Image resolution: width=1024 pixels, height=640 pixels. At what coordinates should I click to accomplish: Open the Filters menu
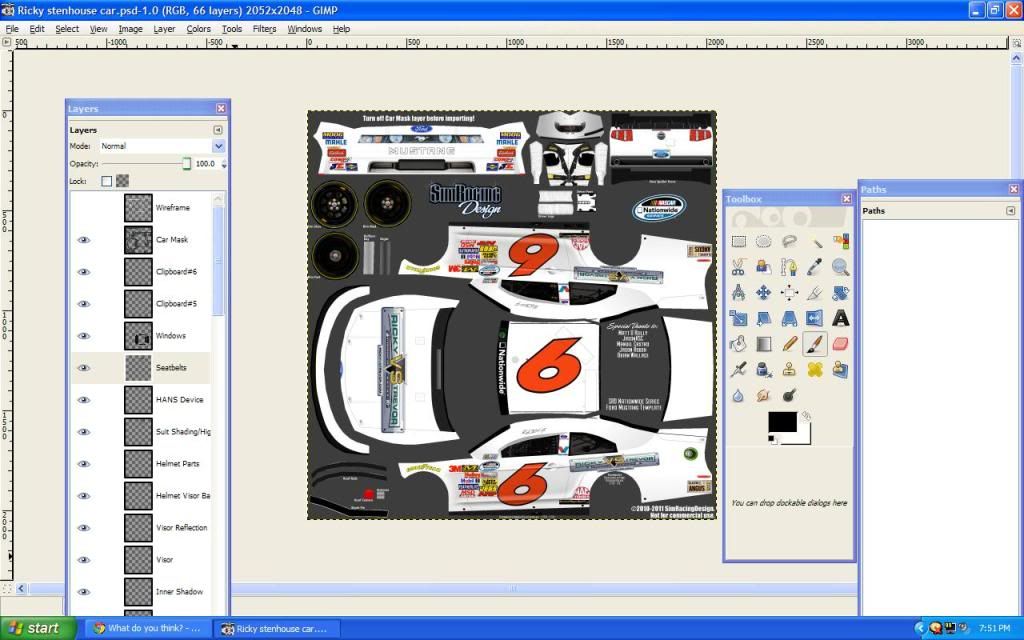pos(264,29)
